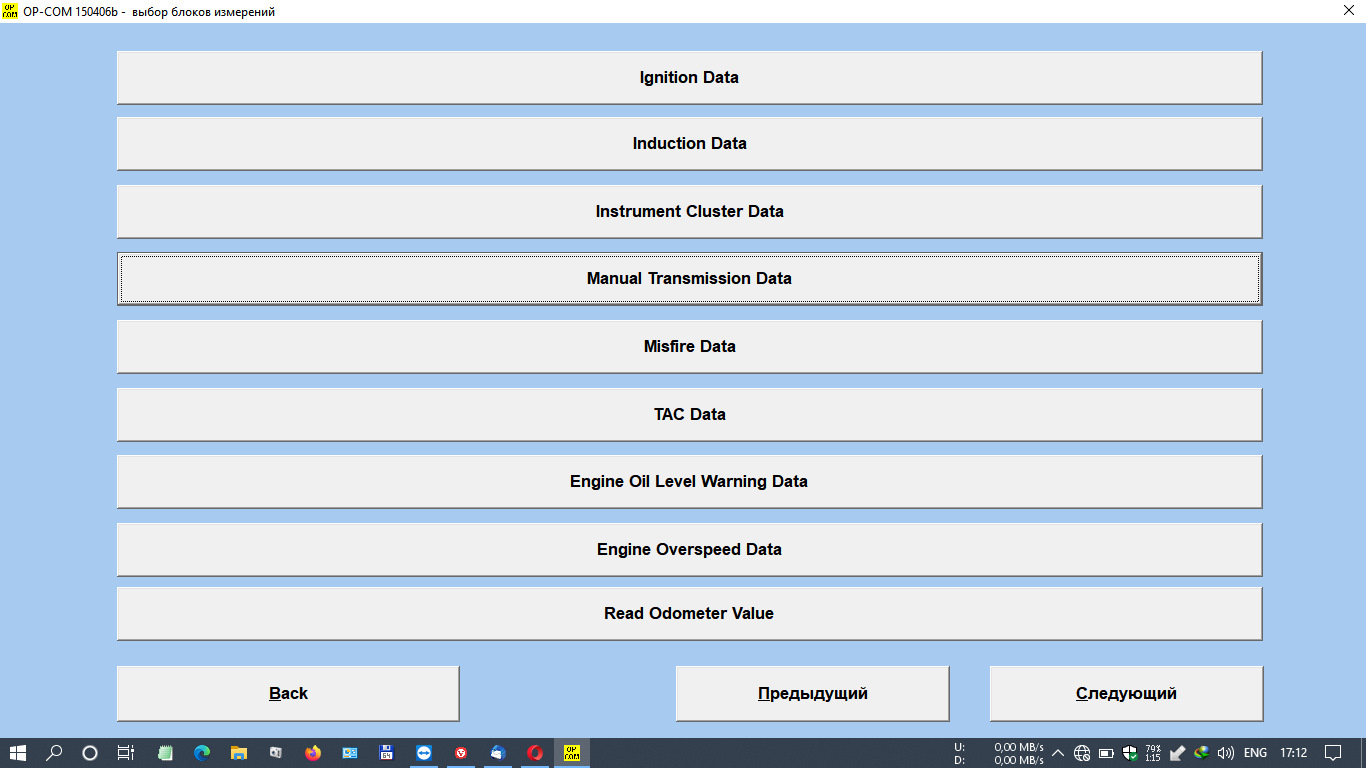Choose Manual Transmission Data
Screen dimensions: 1366x768
(x=689, y=278)
